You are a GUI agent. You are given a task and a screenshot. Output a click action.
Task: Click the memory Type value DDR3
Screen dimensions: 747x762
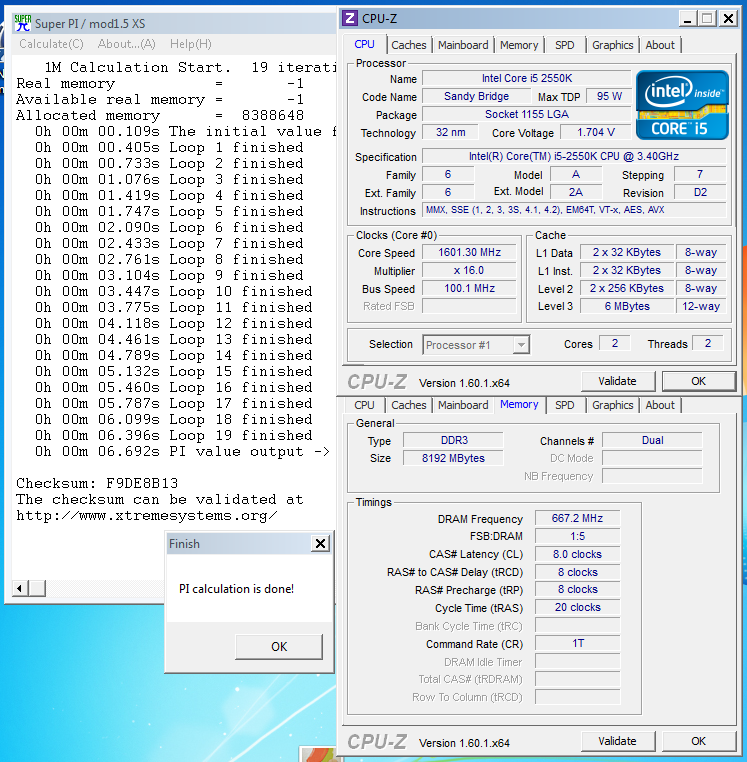pos(453,441)
